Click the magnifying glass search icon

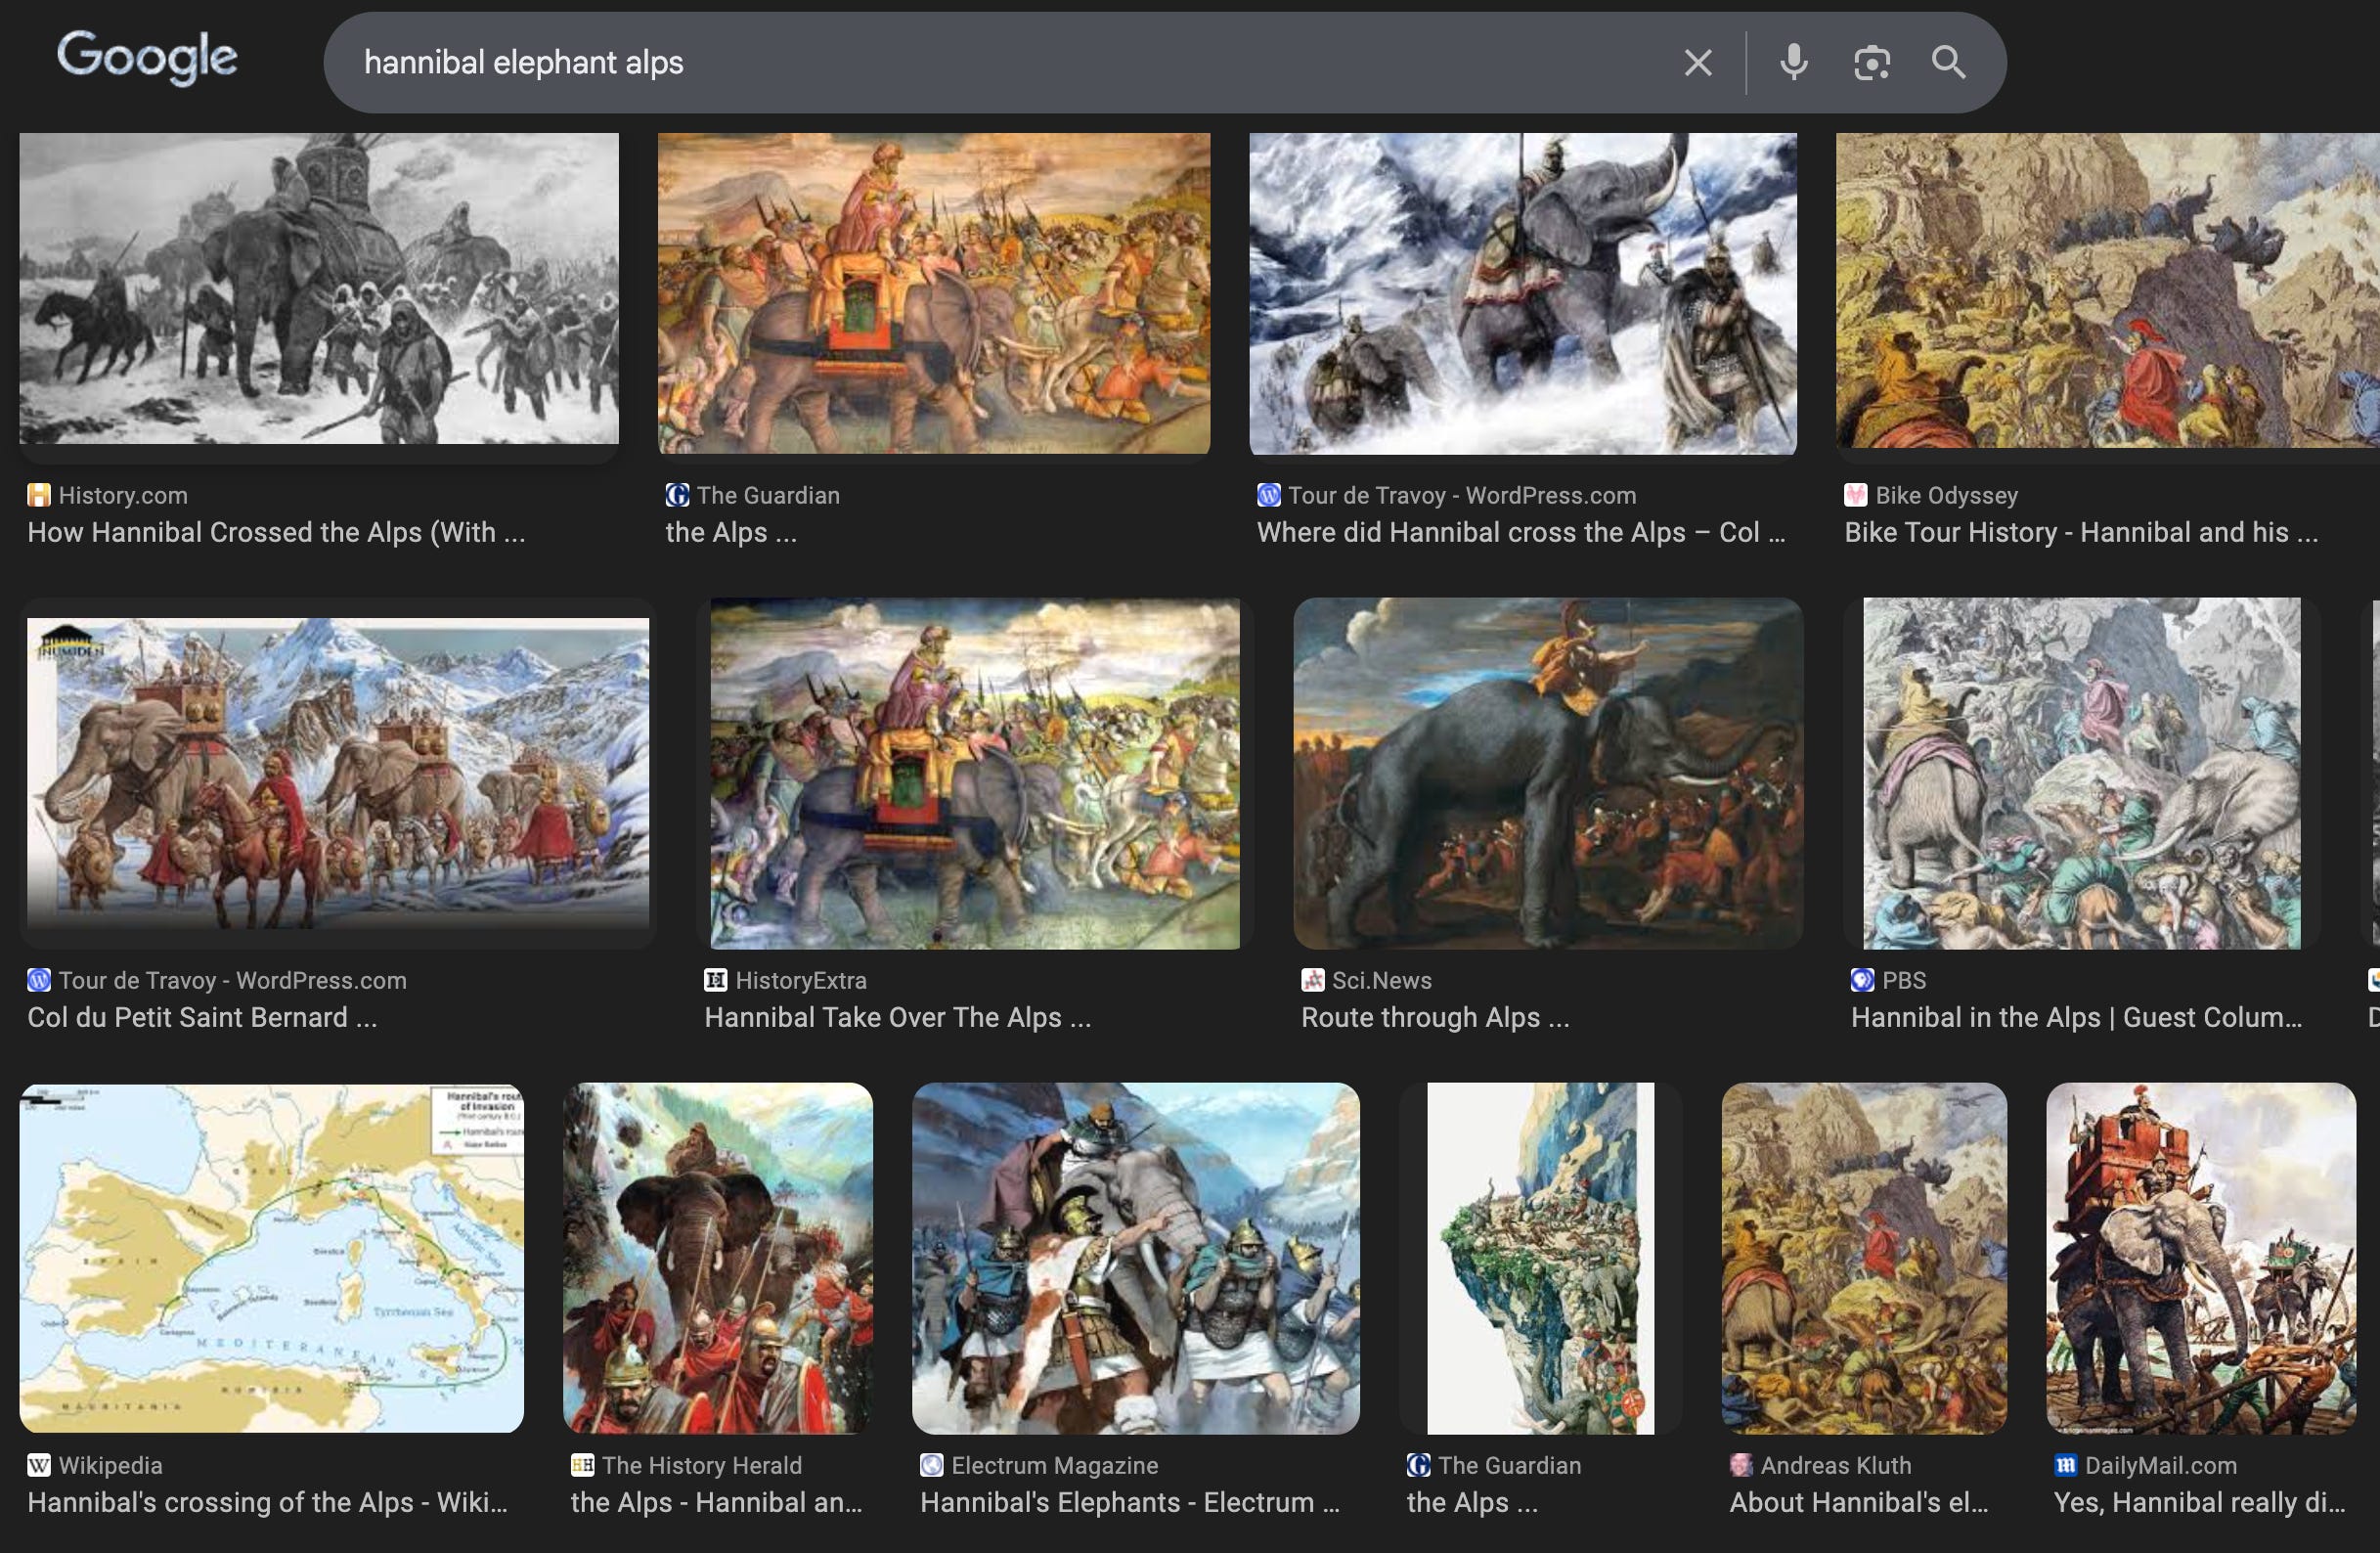coord(1947,62)
